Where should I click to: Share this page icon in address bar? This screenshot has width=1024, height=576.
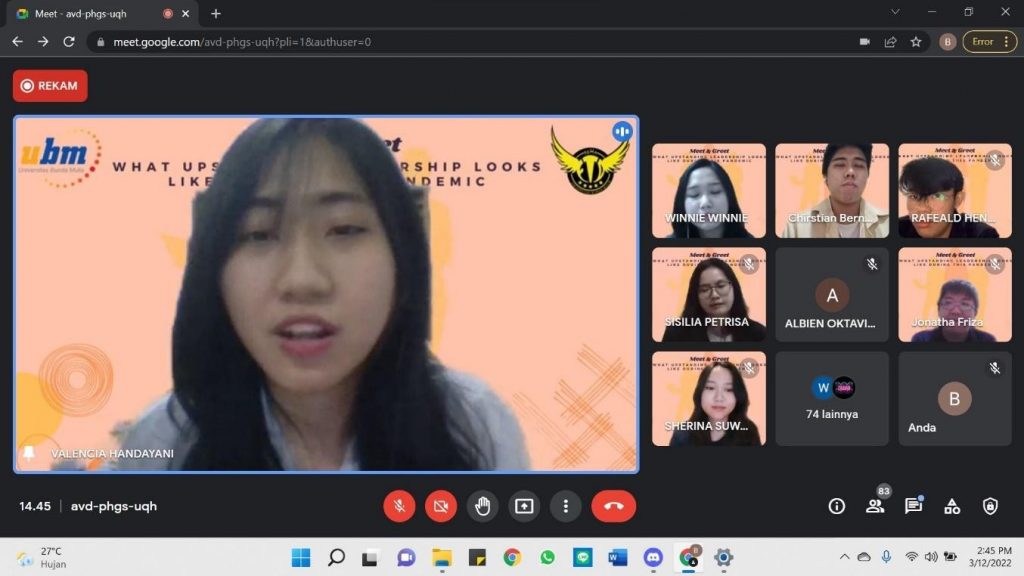(890, 42)
